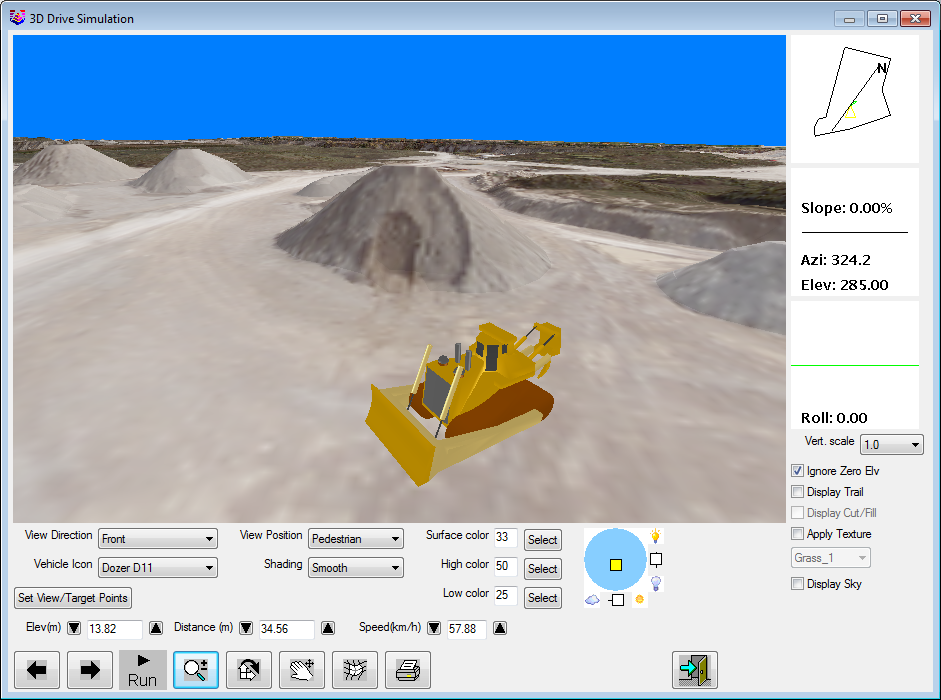Print the 3D view
Image resolution: width=941 pixels, height=700 pixels.
coord(408,669)
